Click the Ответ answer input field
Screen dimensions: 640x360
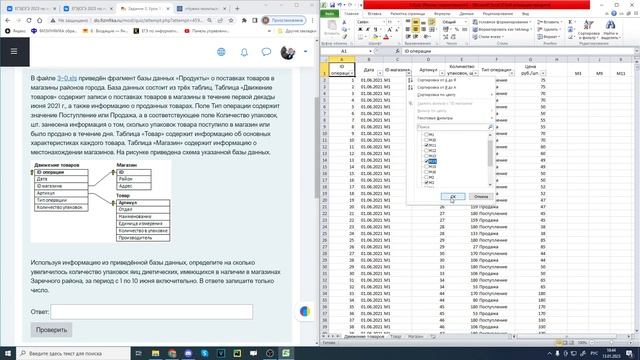pyautogui.click(x=151, y=312)
